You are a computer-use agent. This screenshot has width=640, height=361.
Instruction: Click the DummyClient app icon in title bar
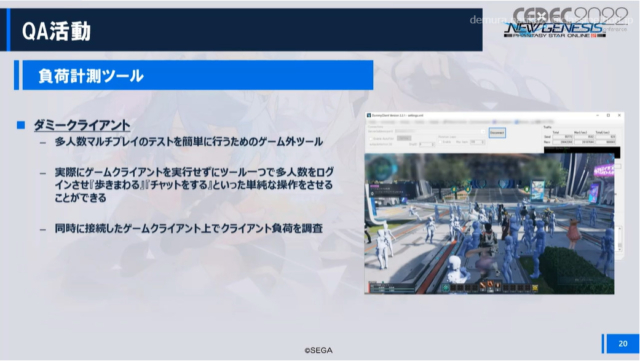369,115
